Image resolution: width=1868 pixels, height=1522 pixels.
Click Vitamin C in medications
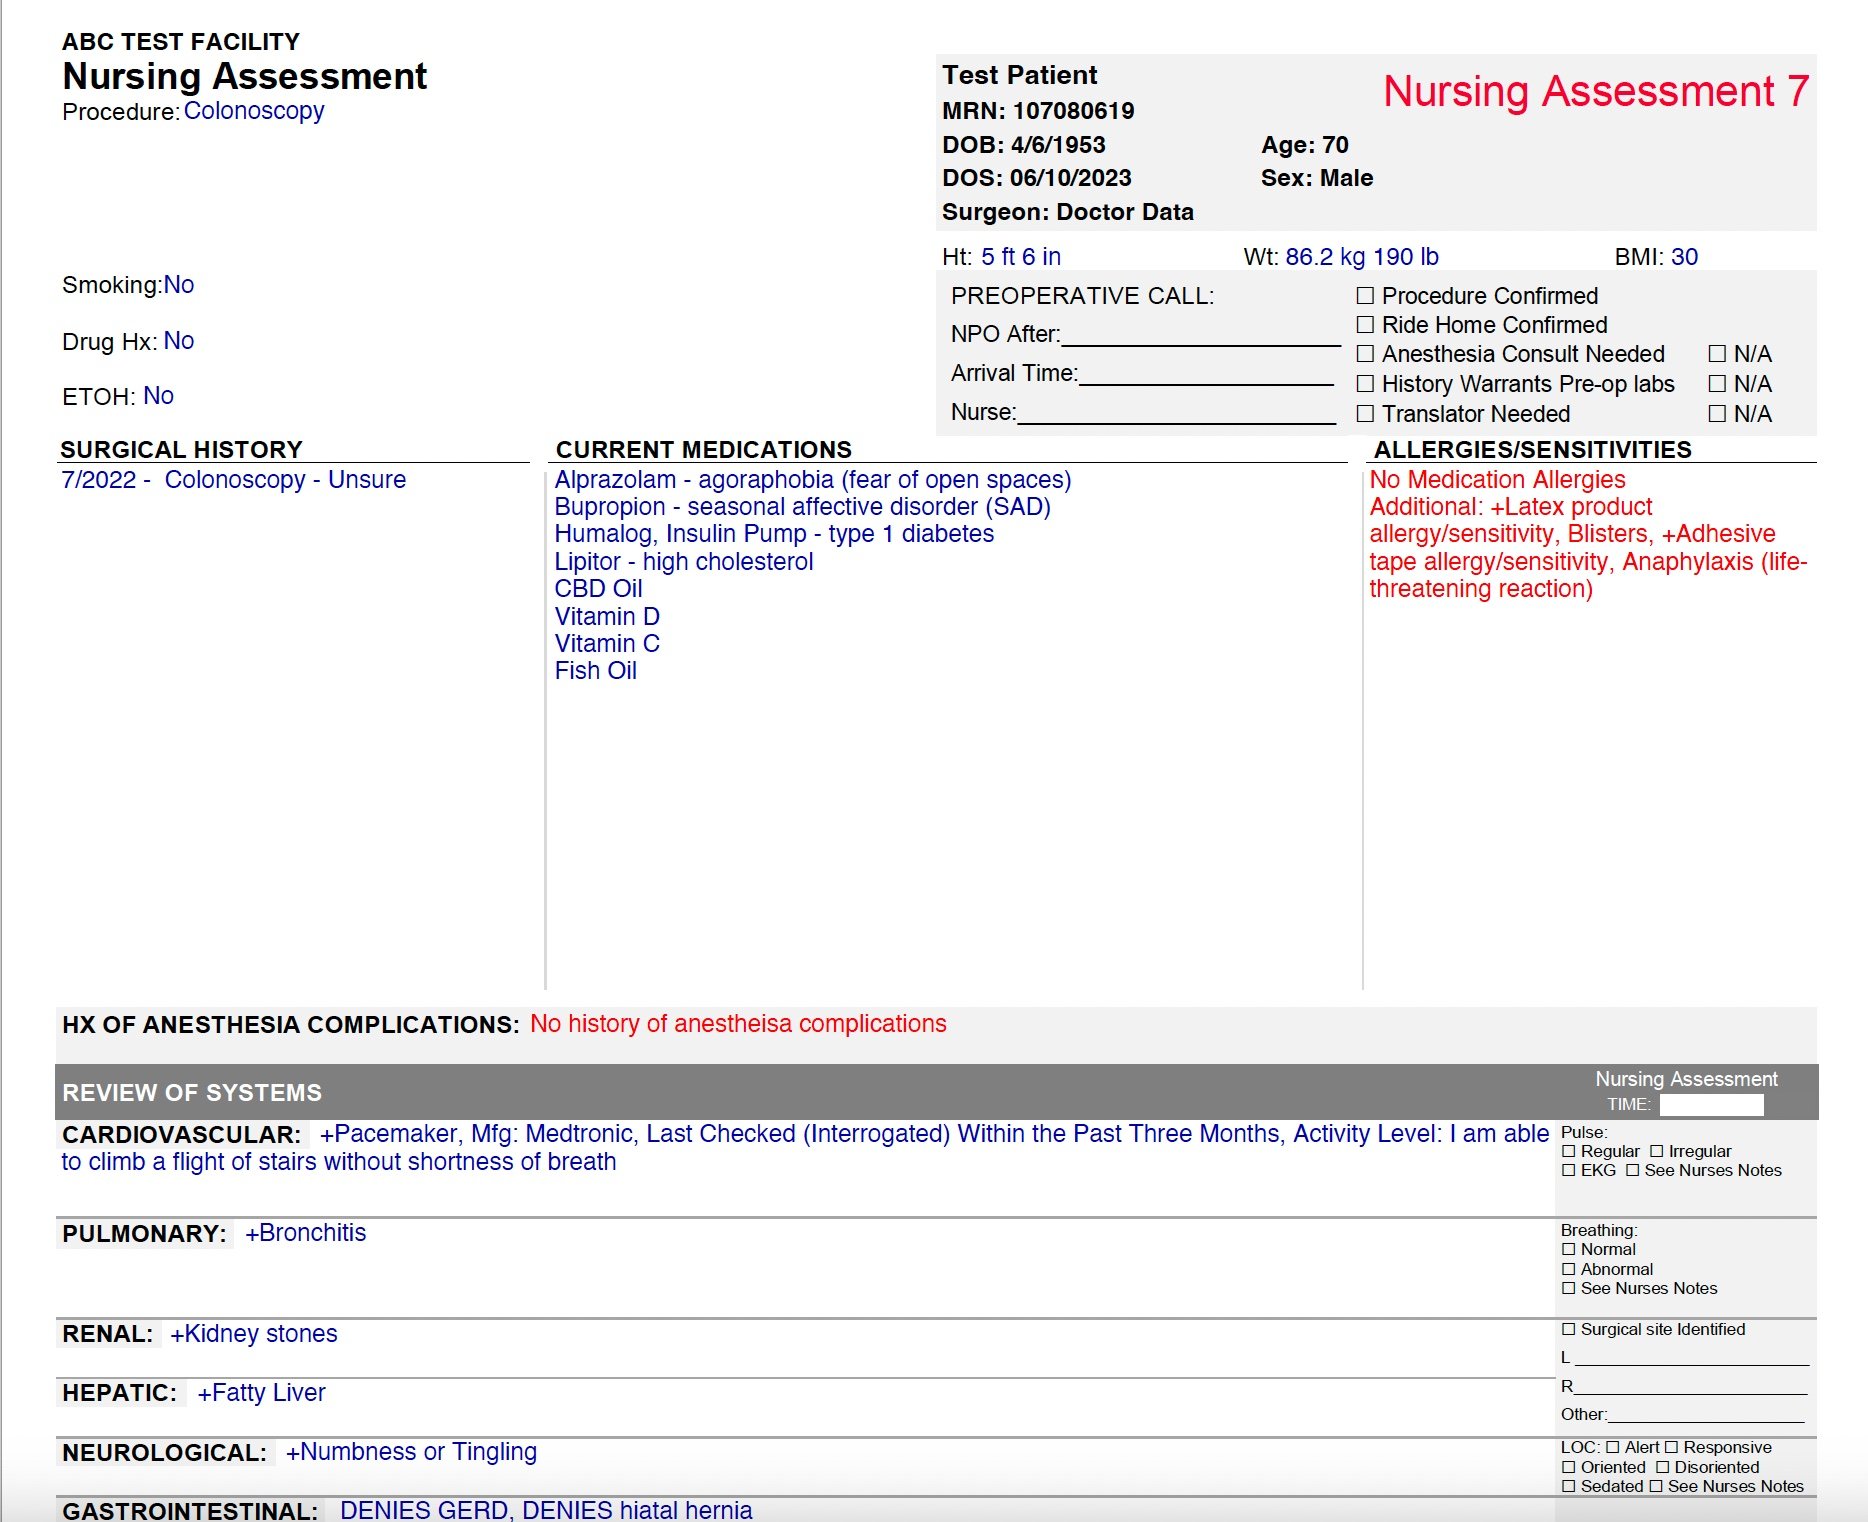(607, 644)
